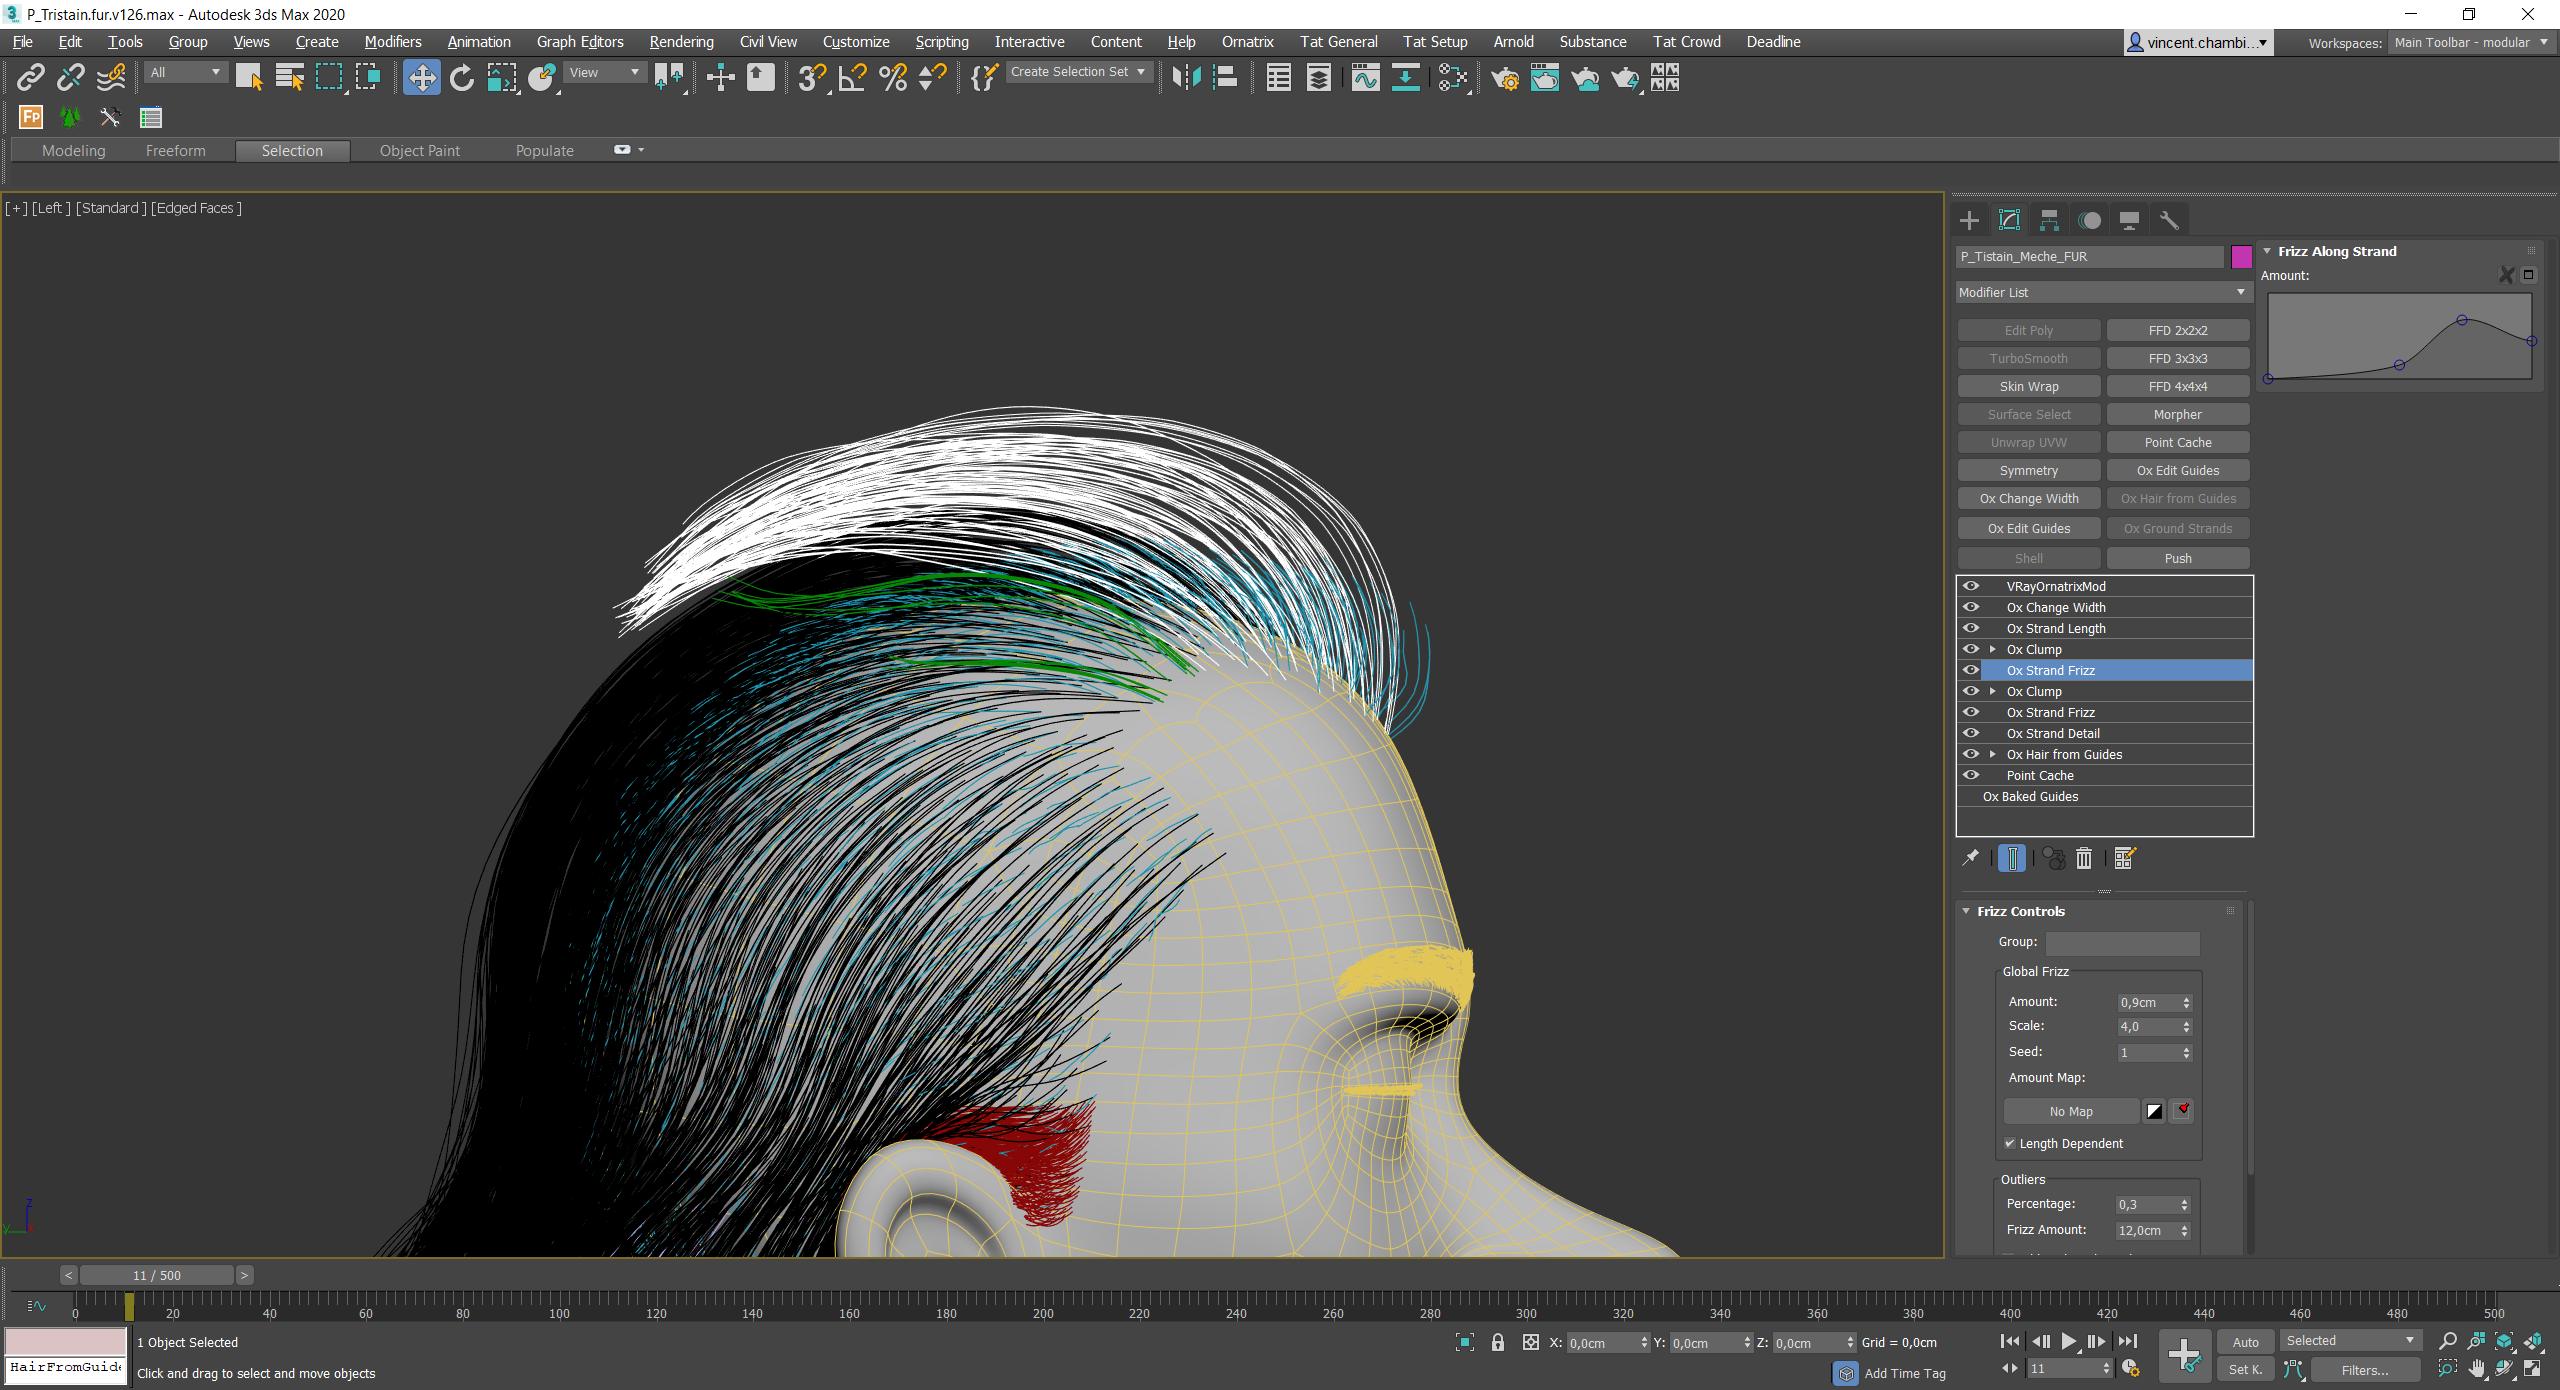Click the Point Cache modifier button
This screenshot has height=1390, width=2560.
(2177, 442)
